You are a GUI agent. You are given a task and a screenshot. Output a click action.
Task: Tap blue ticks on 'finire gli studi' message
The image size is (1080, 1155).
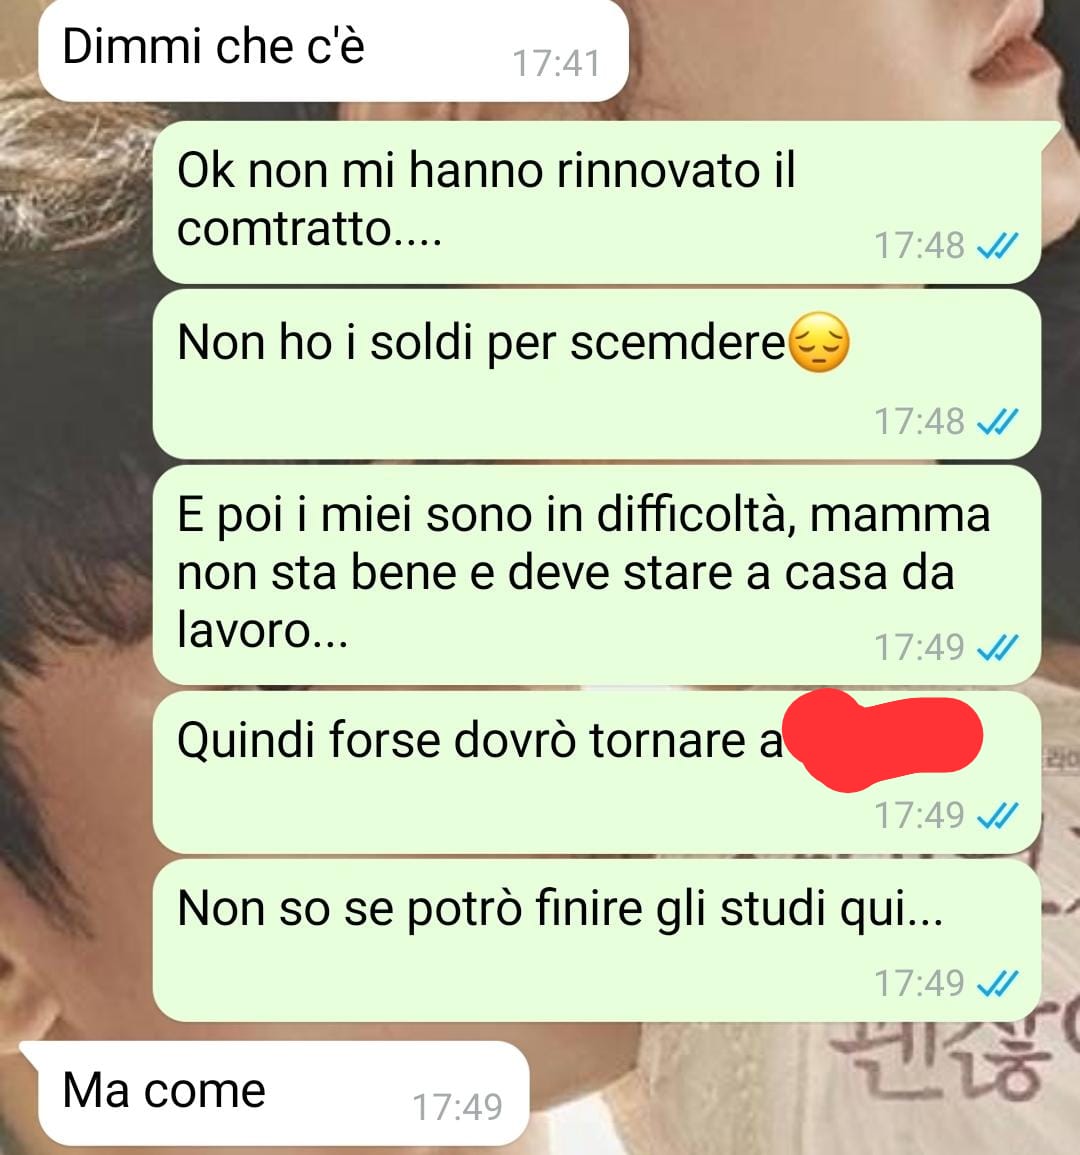tap(997, 983)
